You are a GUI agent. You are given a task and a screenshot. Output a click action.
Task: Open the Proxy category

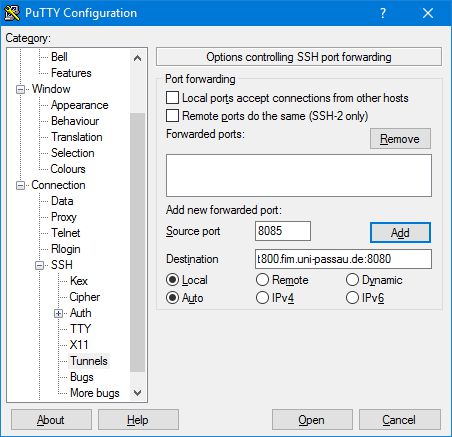click(x=64, y=217)
